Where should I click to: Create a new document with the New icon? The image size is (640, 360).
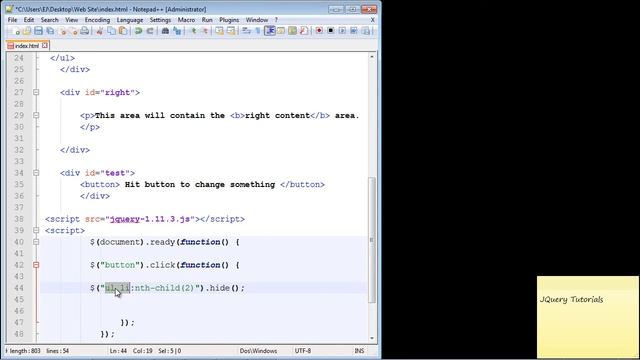point(16,31)
